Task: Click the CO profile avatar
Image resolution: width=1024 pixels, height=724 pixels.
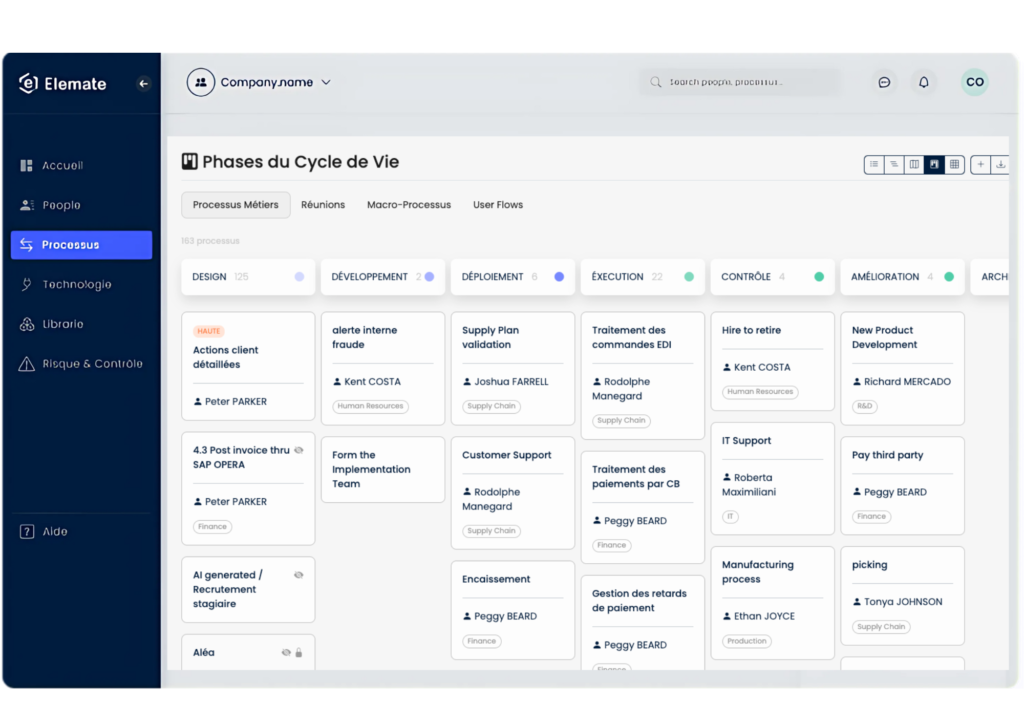Action: click(974, 82)
